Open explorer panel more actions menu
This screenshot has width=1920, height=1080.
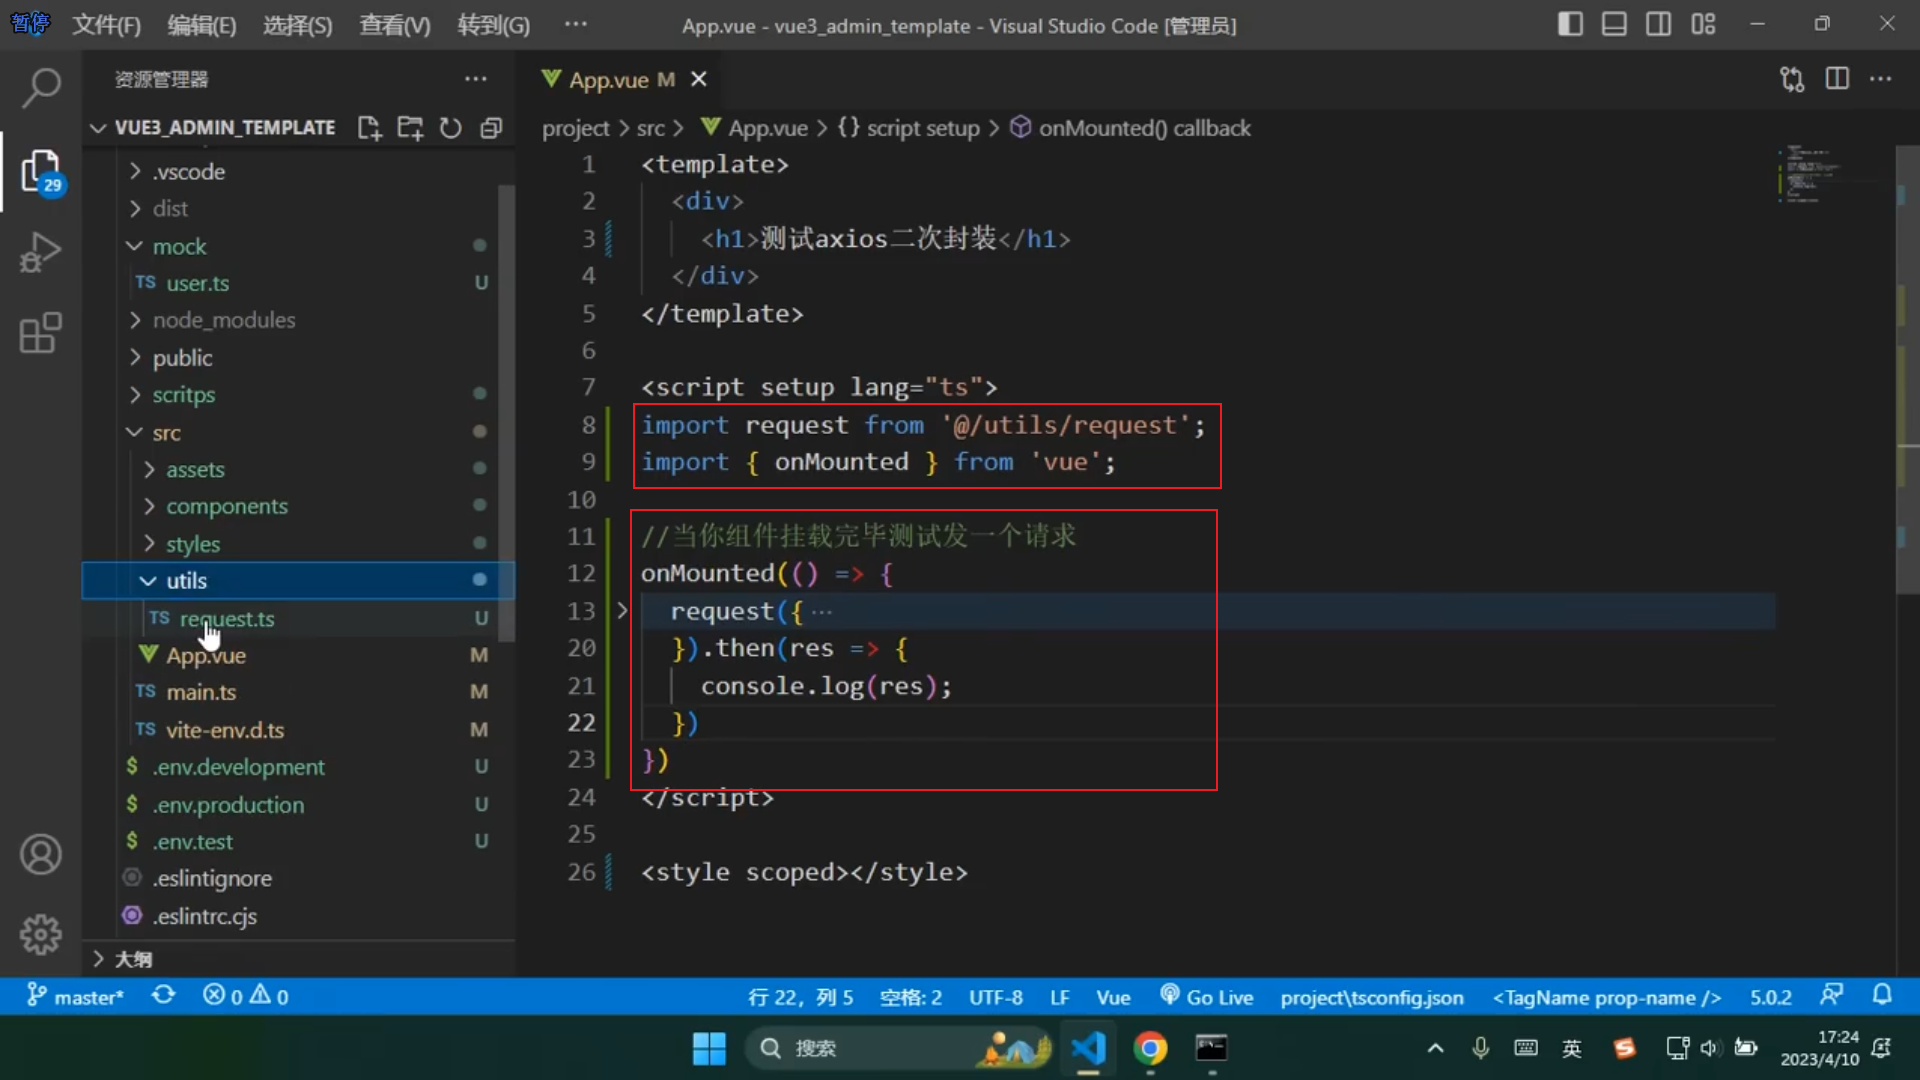[x=476, y=79]
